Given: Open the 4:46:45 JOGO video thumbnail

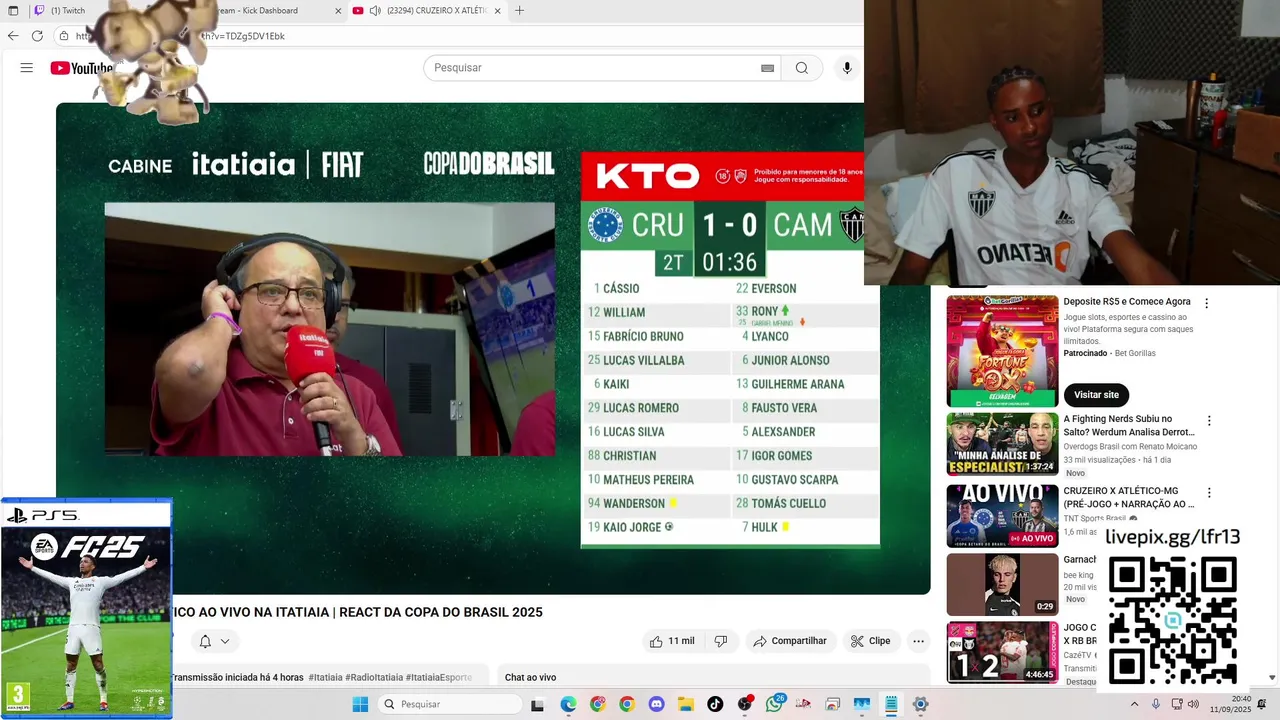Looking at the screenshot, I should [x=1002, y=653].
